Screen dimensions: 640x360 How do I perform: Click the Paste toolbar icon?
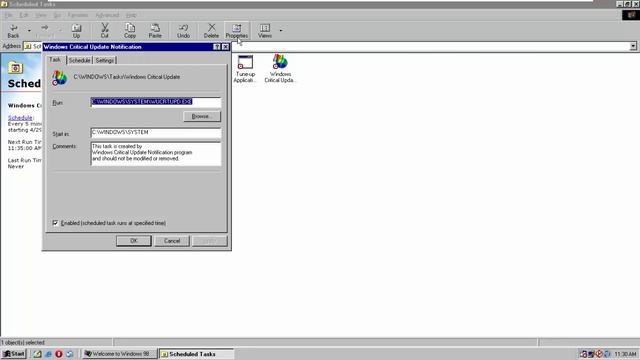pos(155,31)
